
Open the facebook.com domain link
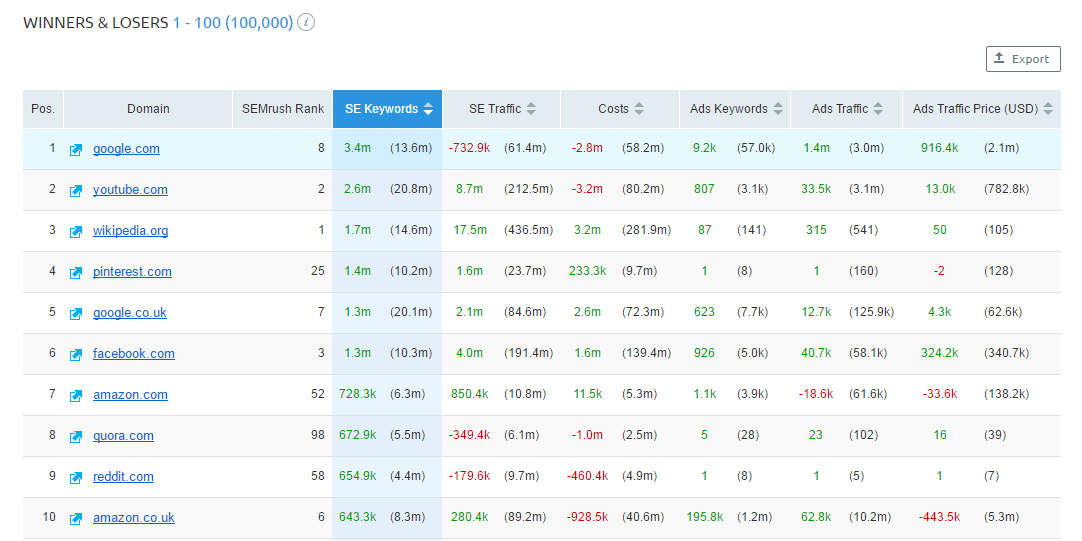(134, 354)
